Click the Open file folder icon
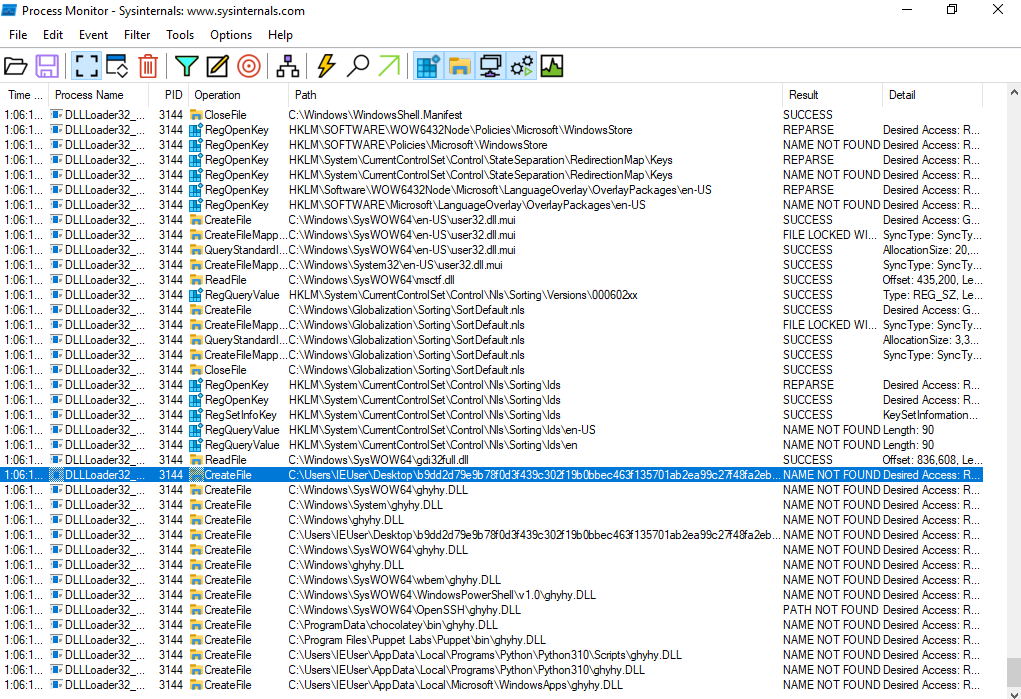This screenshot has width=1021, height=699. pos(16,66)
